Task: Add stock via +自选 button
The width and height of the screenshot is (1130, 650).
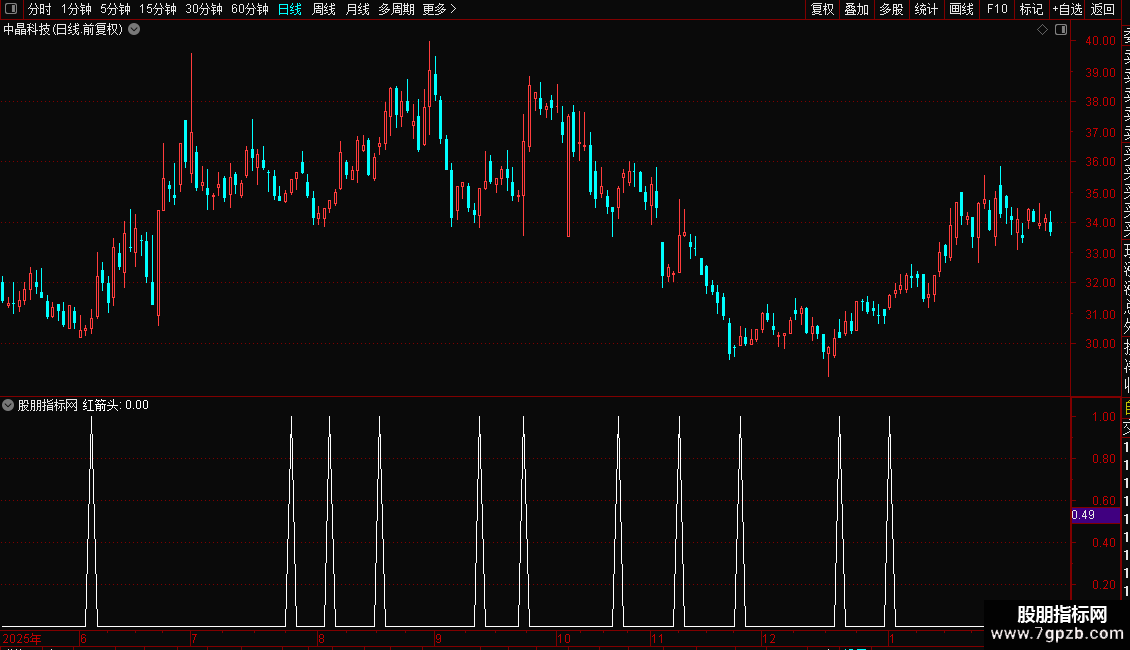Action: pyautogui.click(x=1067, y=9)
